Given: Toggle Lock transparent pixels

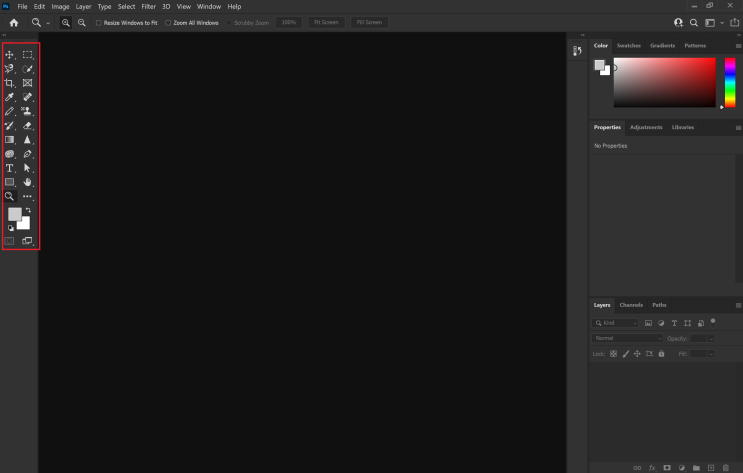Looking at the screenshot, I should coord(613,354).
